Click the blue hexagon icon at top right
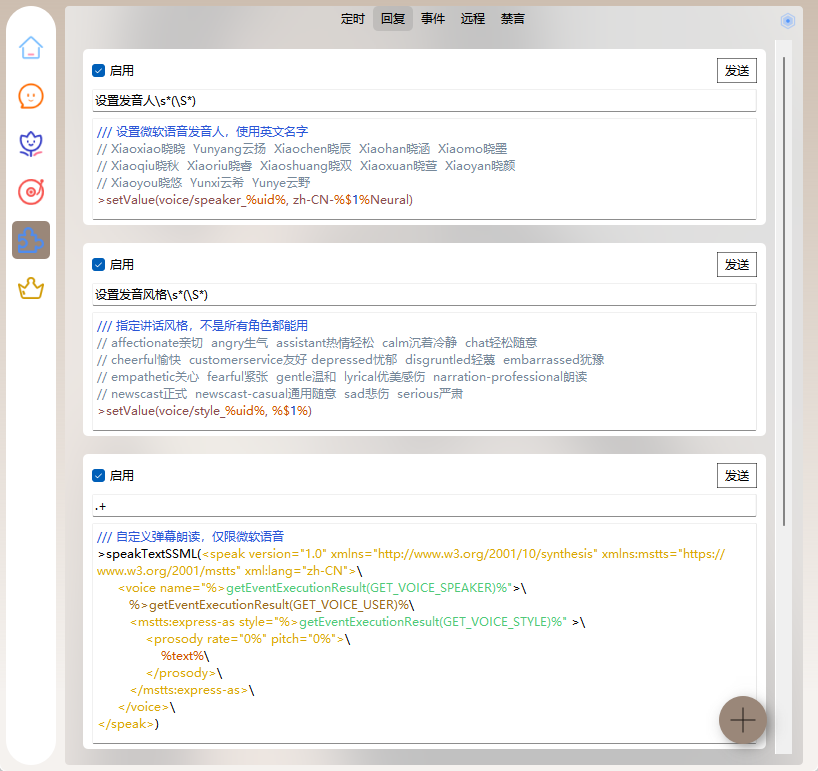818x771 pixels. [788, 21]
